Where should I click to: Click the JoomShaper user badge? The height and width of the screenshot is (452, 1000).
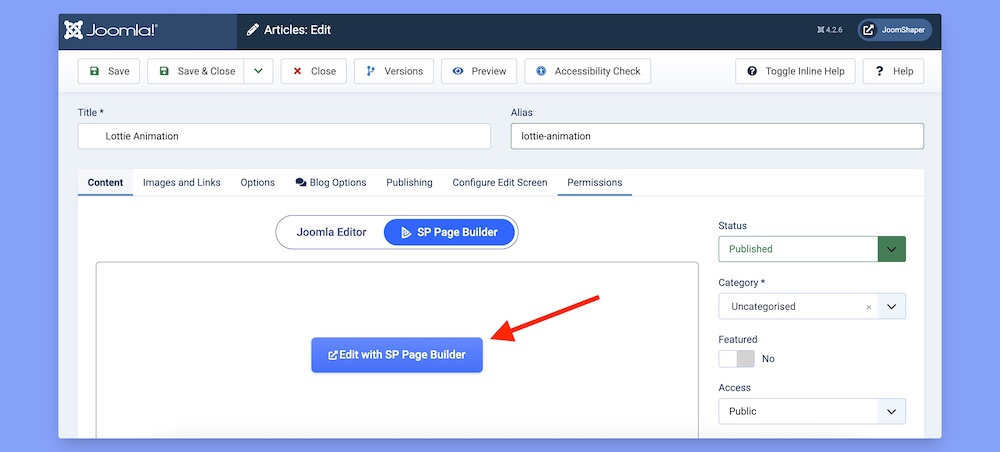click(895, 30)
